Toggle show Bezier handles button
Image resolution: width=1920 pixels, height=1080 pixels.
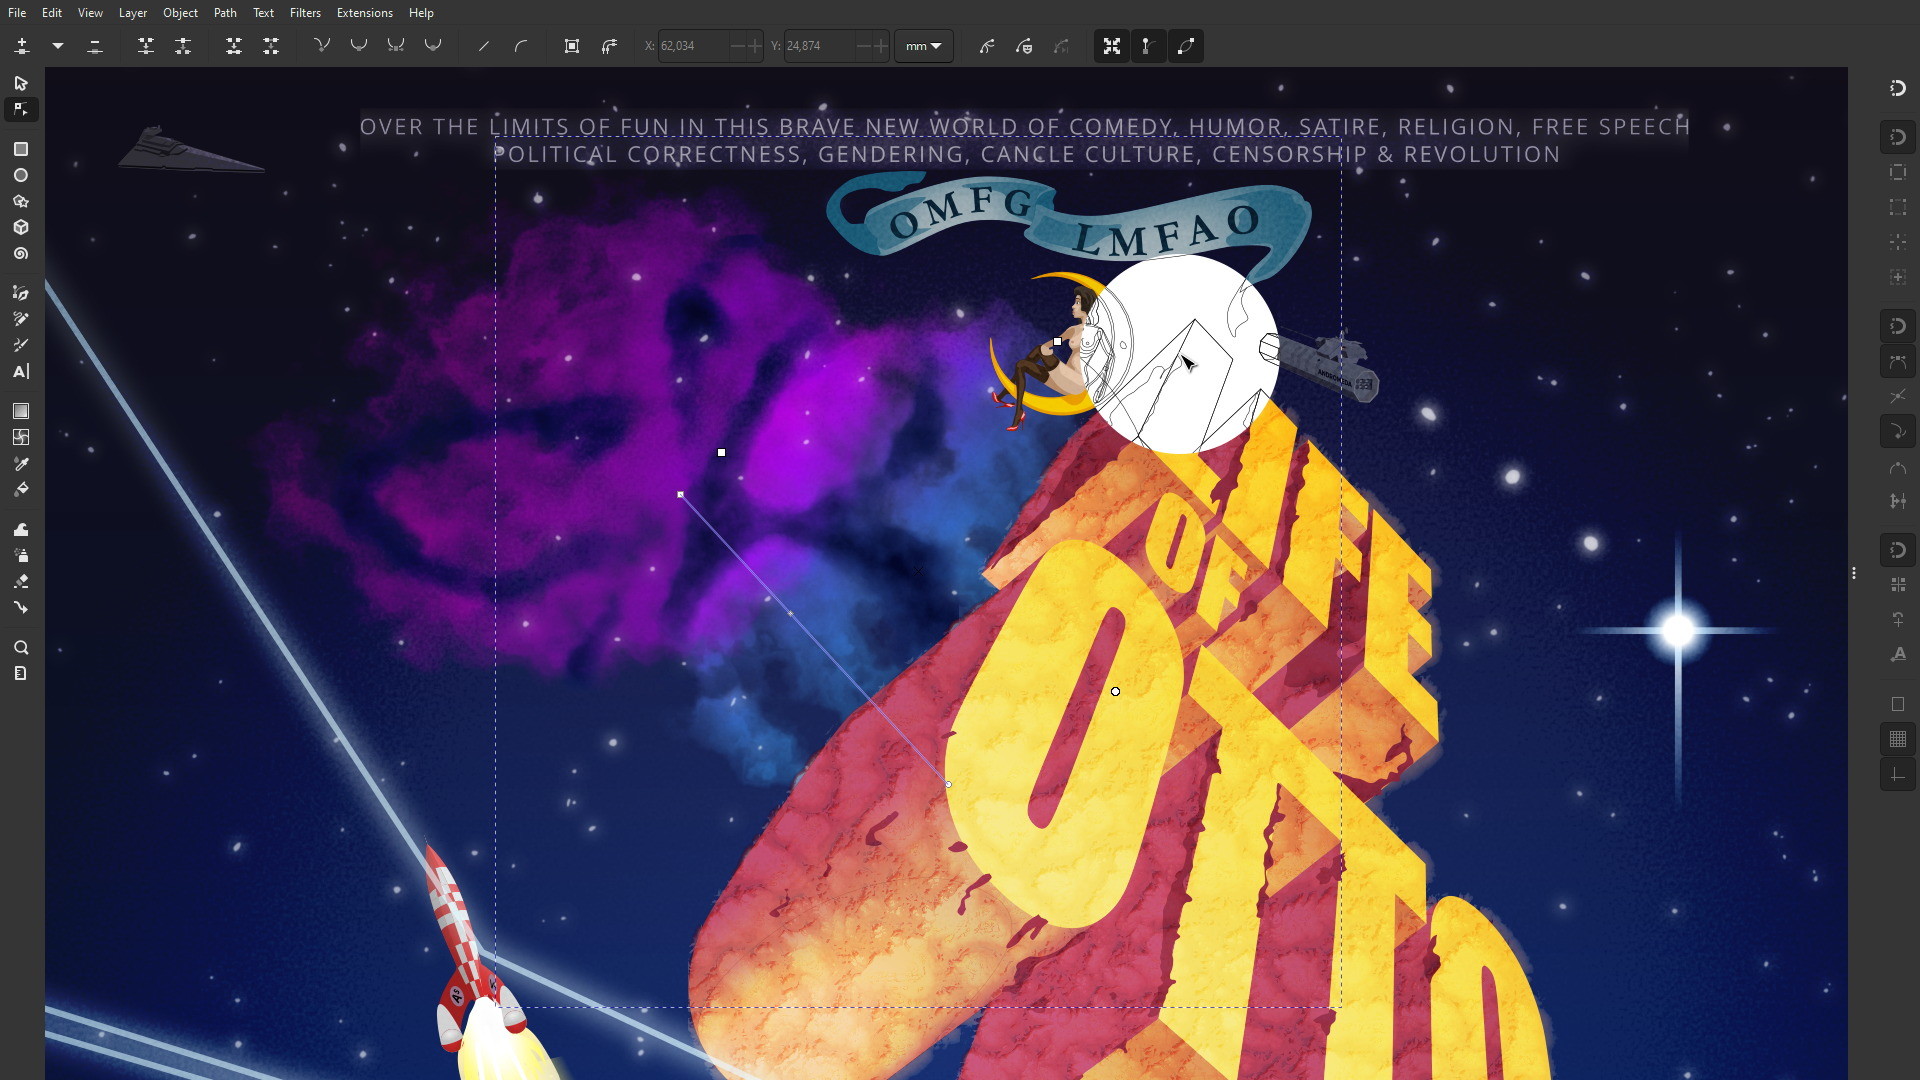point(1148,46)
